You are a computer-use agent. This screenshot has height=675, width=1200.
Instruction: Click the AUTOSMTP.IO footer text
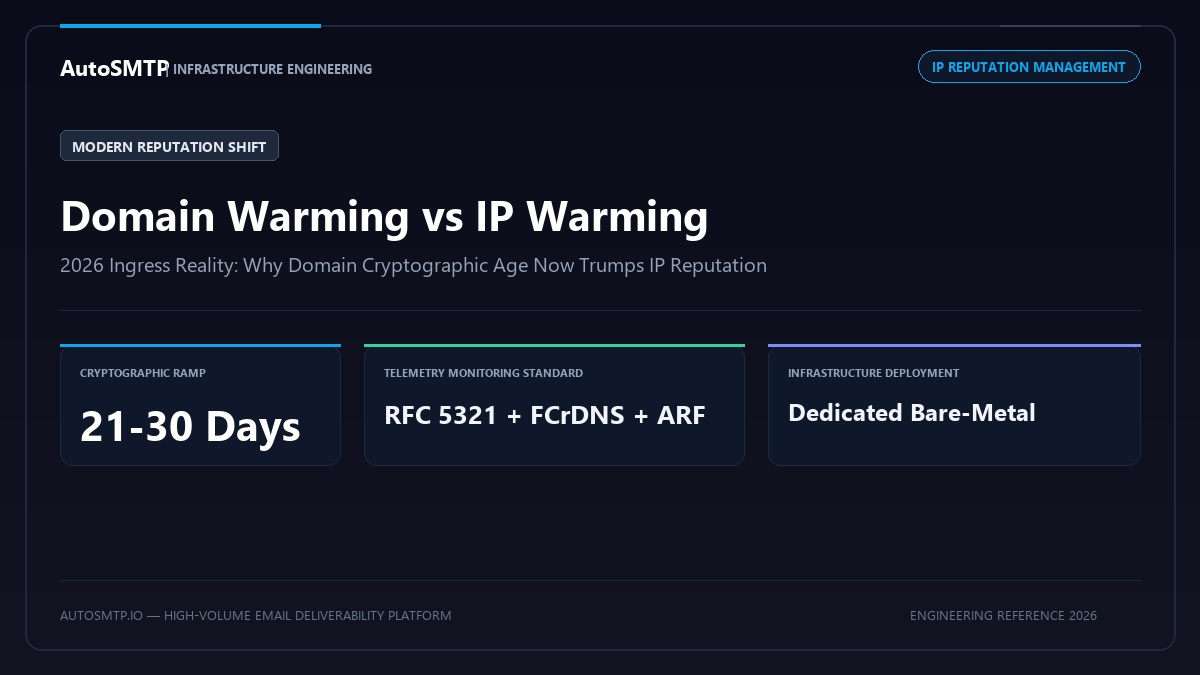coord(255,615)
